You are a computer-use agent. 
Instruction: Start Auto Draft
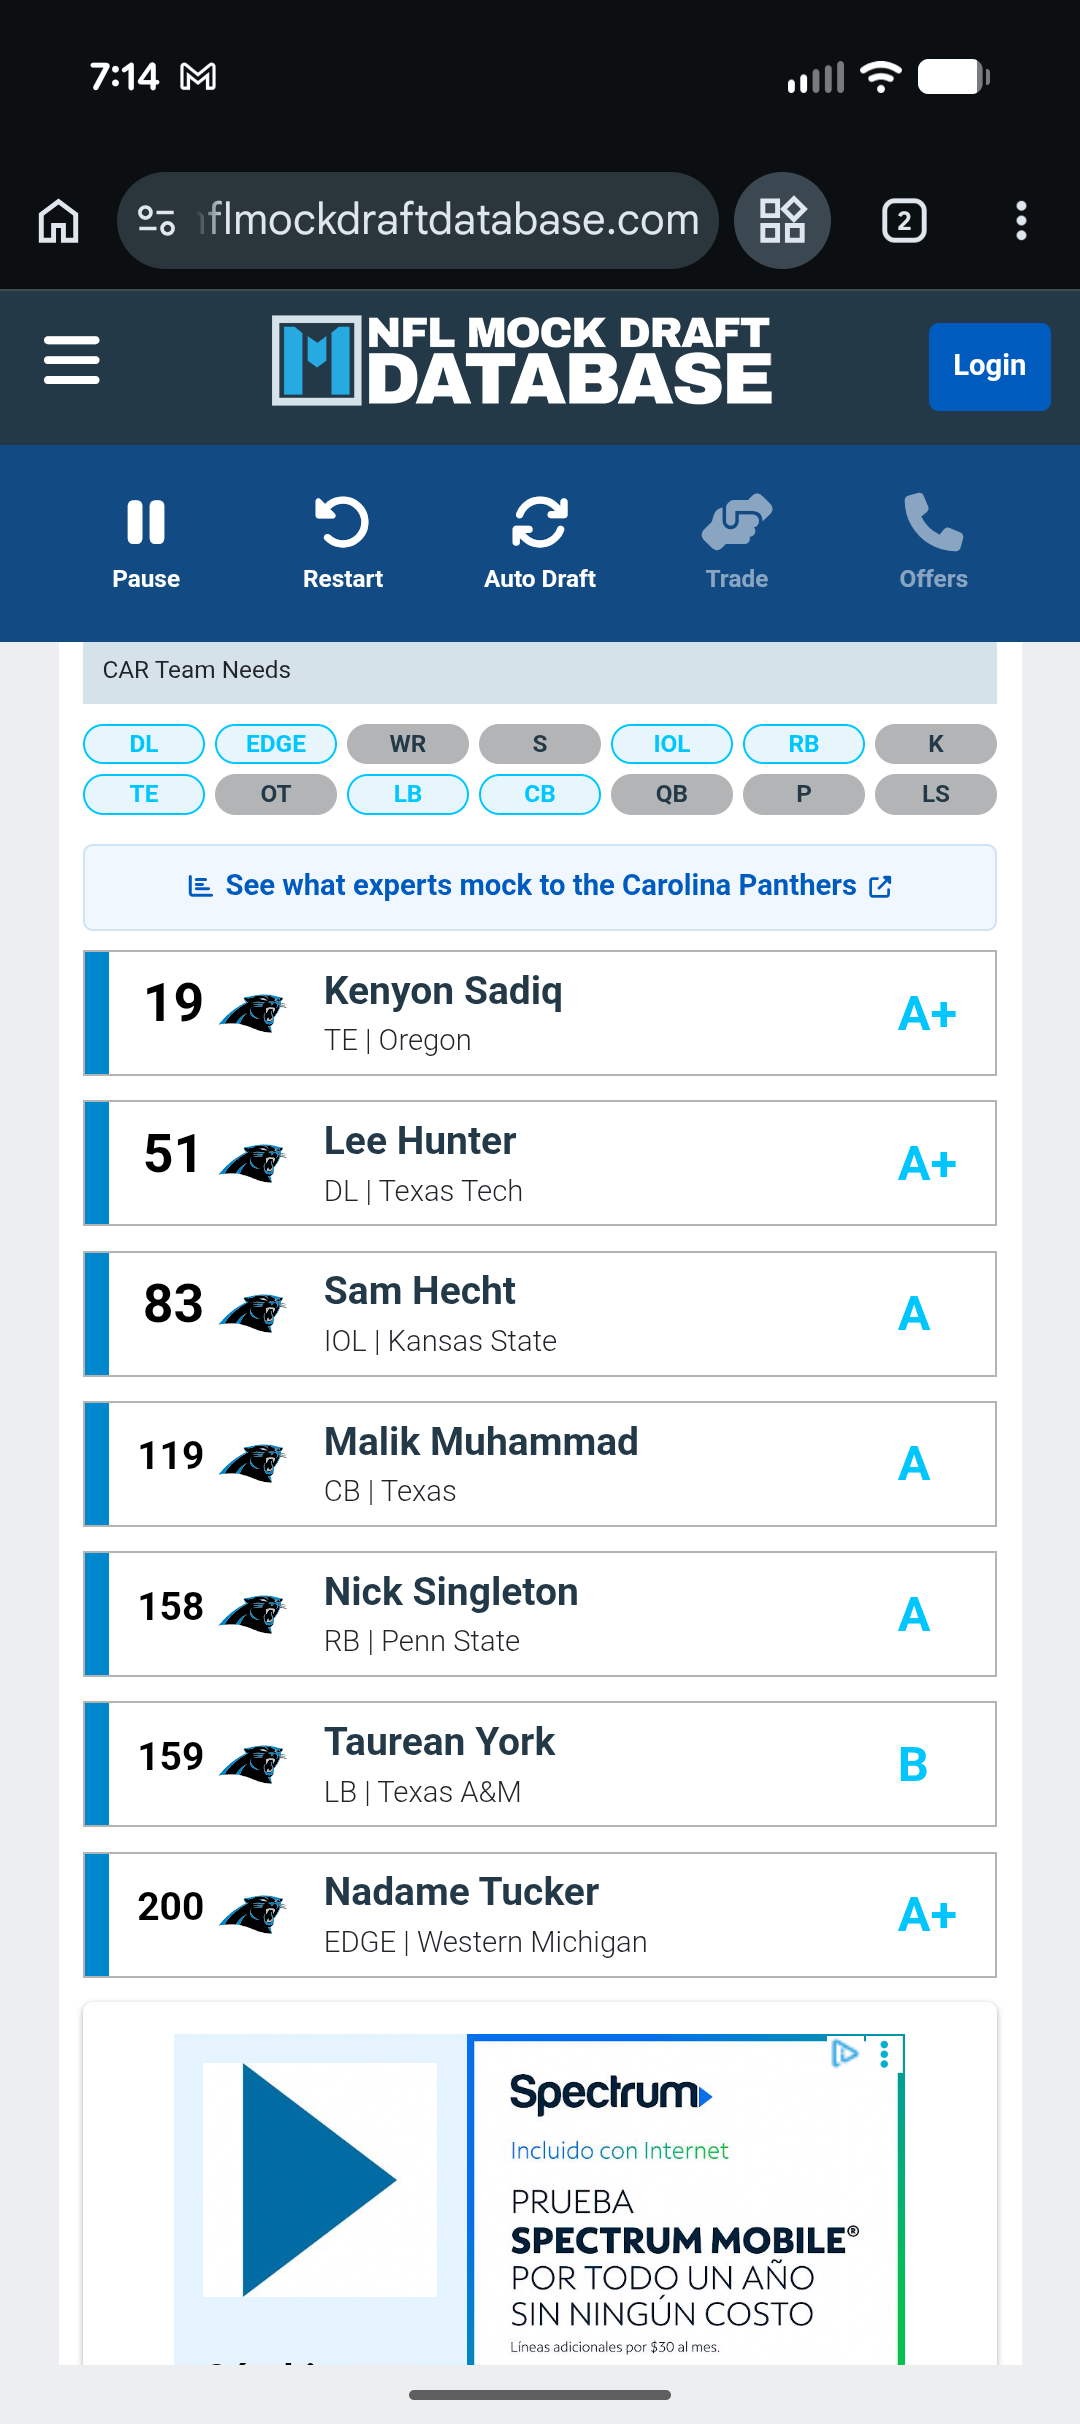tap(540, 542)
